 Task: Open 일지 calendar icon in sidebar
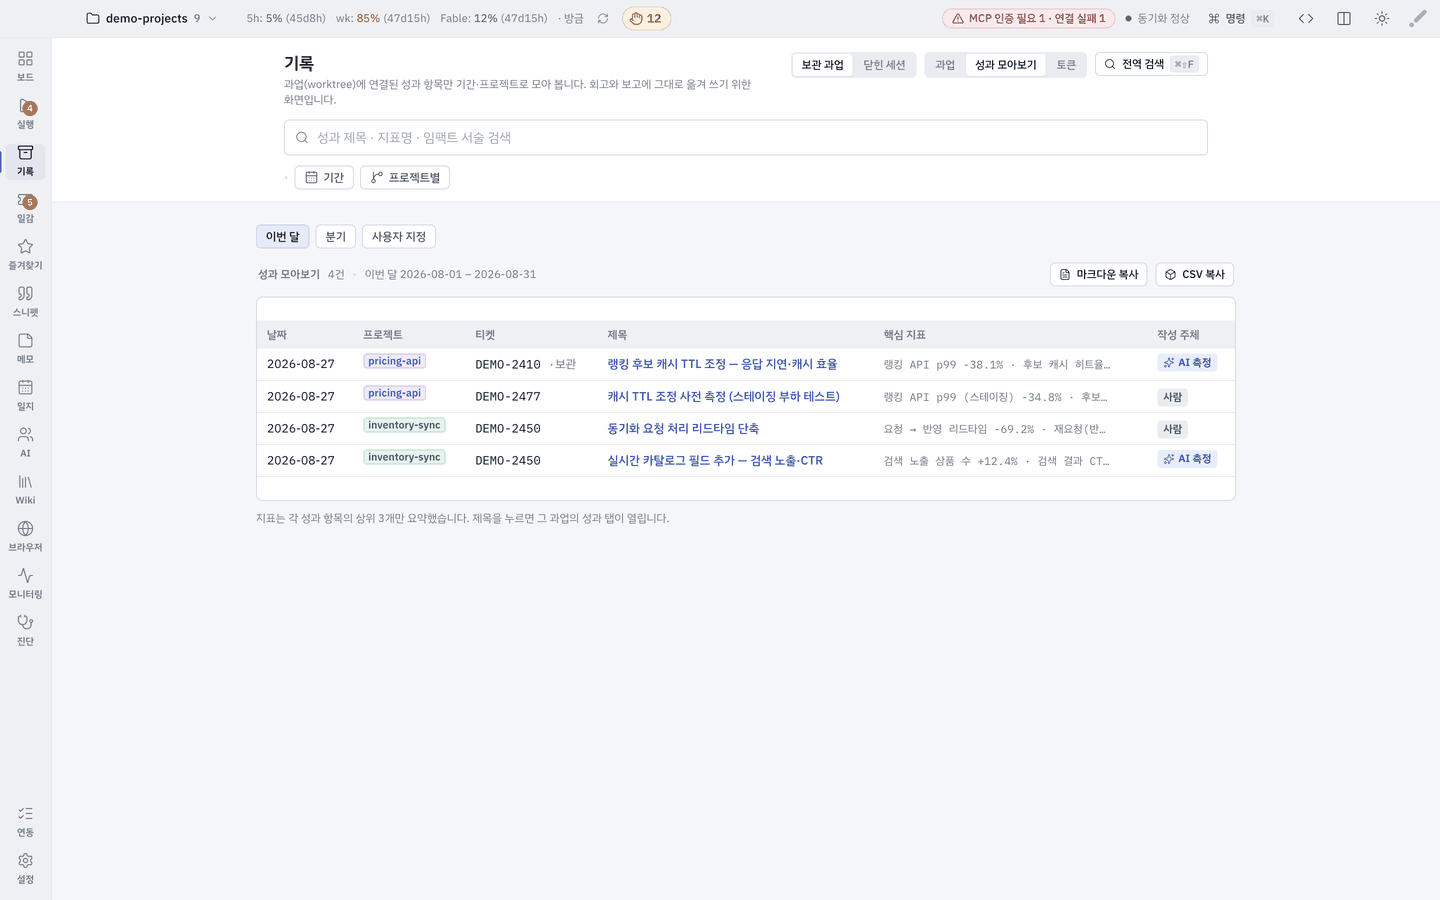point(25,396)
